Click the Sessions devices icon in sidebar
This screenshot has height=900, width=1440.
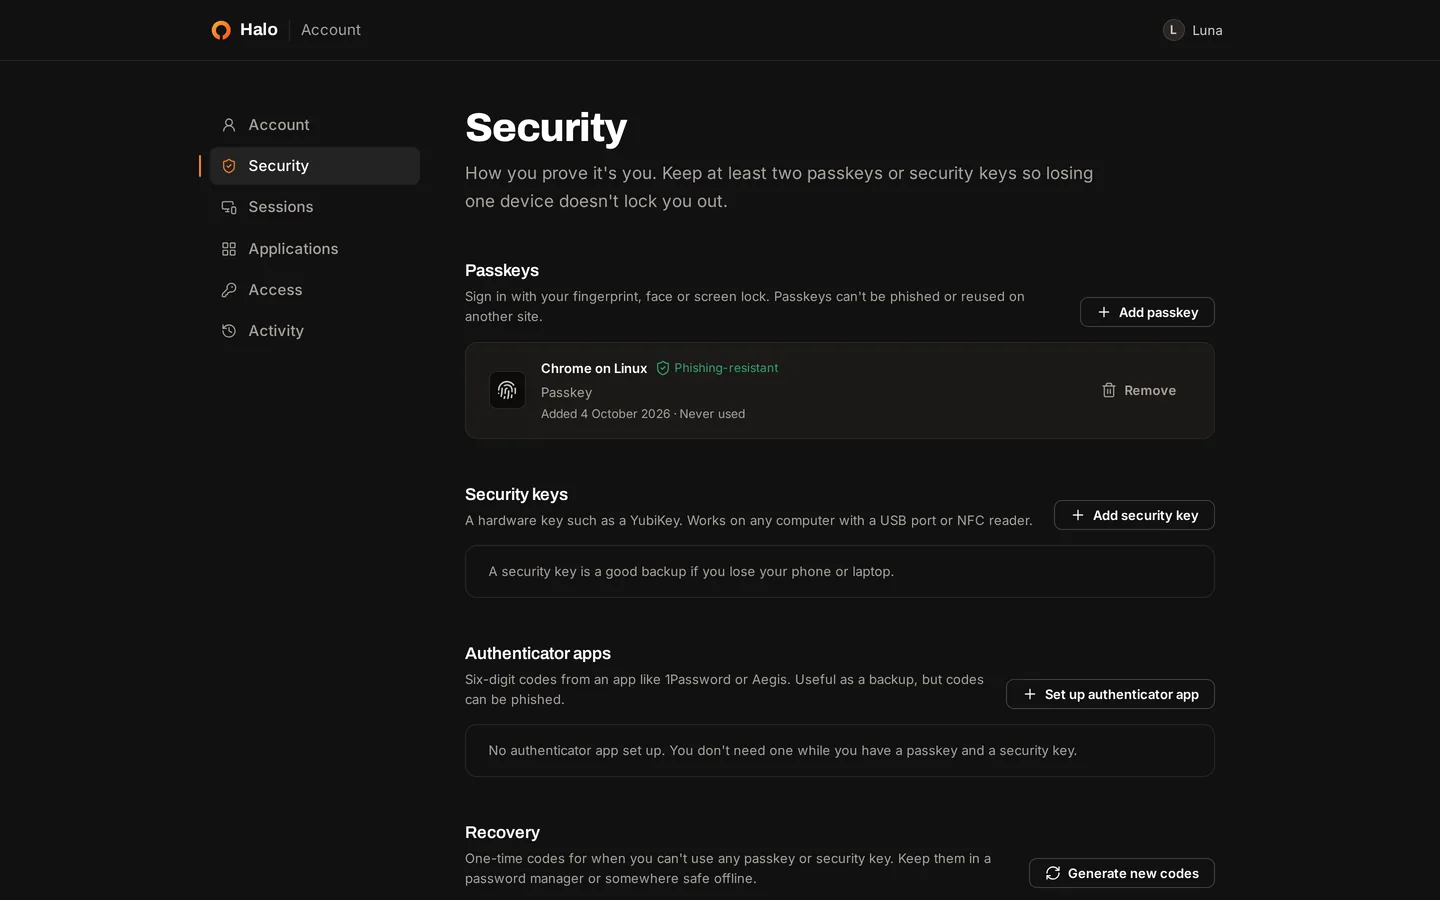coord(229,207)
